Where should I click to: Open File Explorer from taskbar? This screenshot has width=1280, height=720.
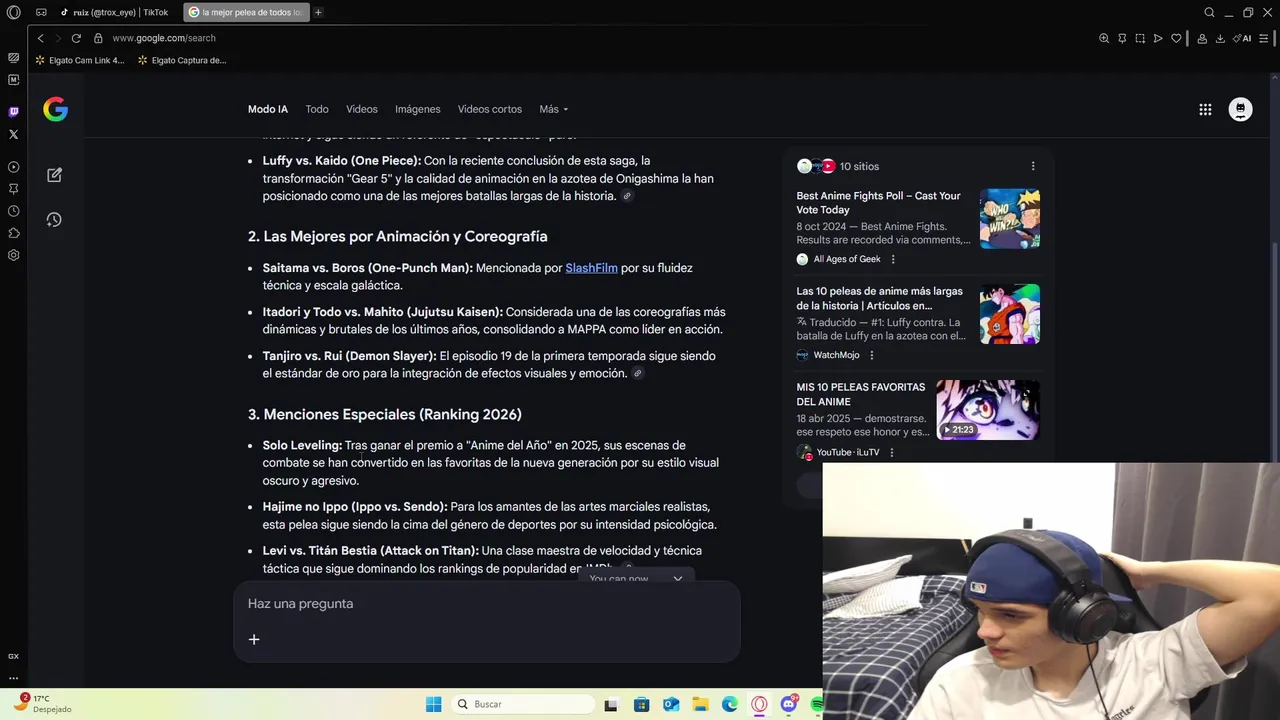tap(700, 704)
